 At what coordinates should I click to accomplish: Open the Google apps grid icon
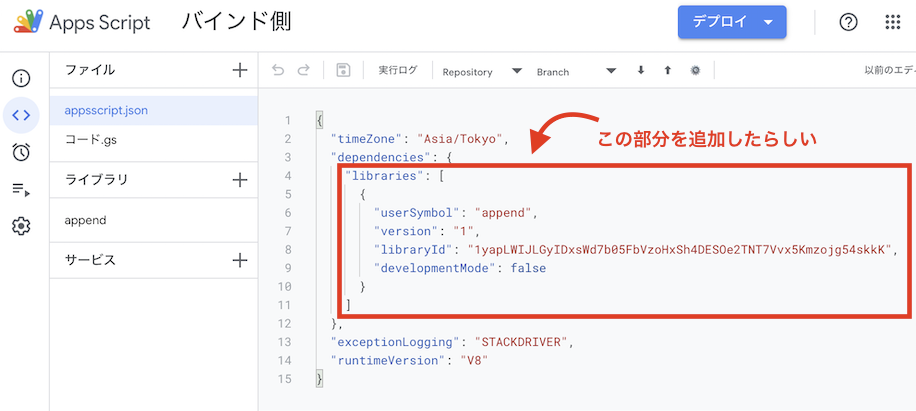coord(893,22)
